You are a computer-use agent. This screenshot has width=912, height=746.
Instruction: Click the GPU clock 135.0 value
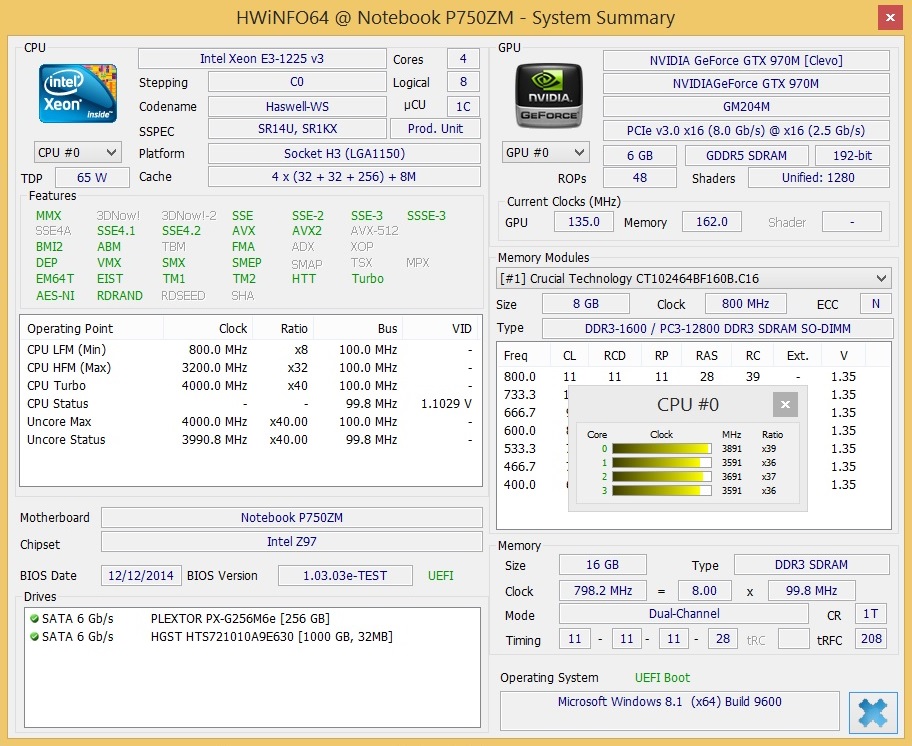coord(584,222)
